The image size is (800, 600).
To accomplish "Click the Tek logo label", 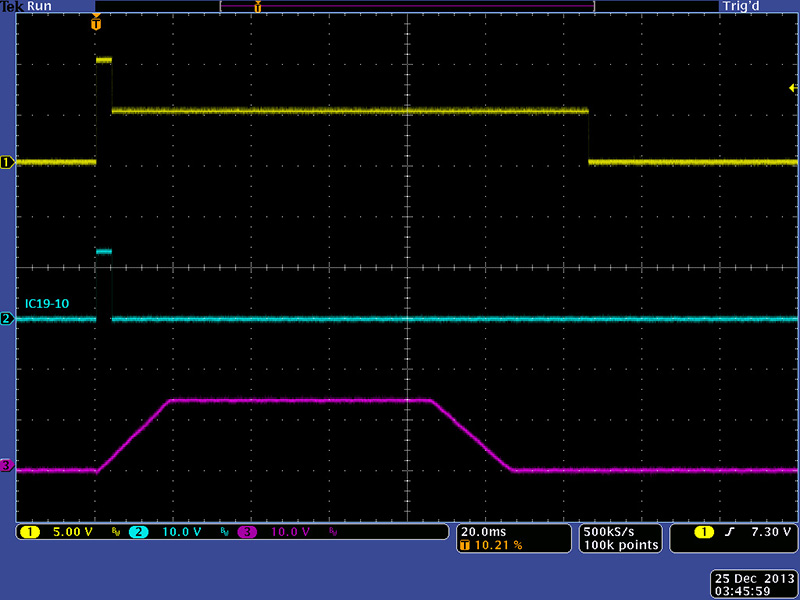I will [13, 7].
